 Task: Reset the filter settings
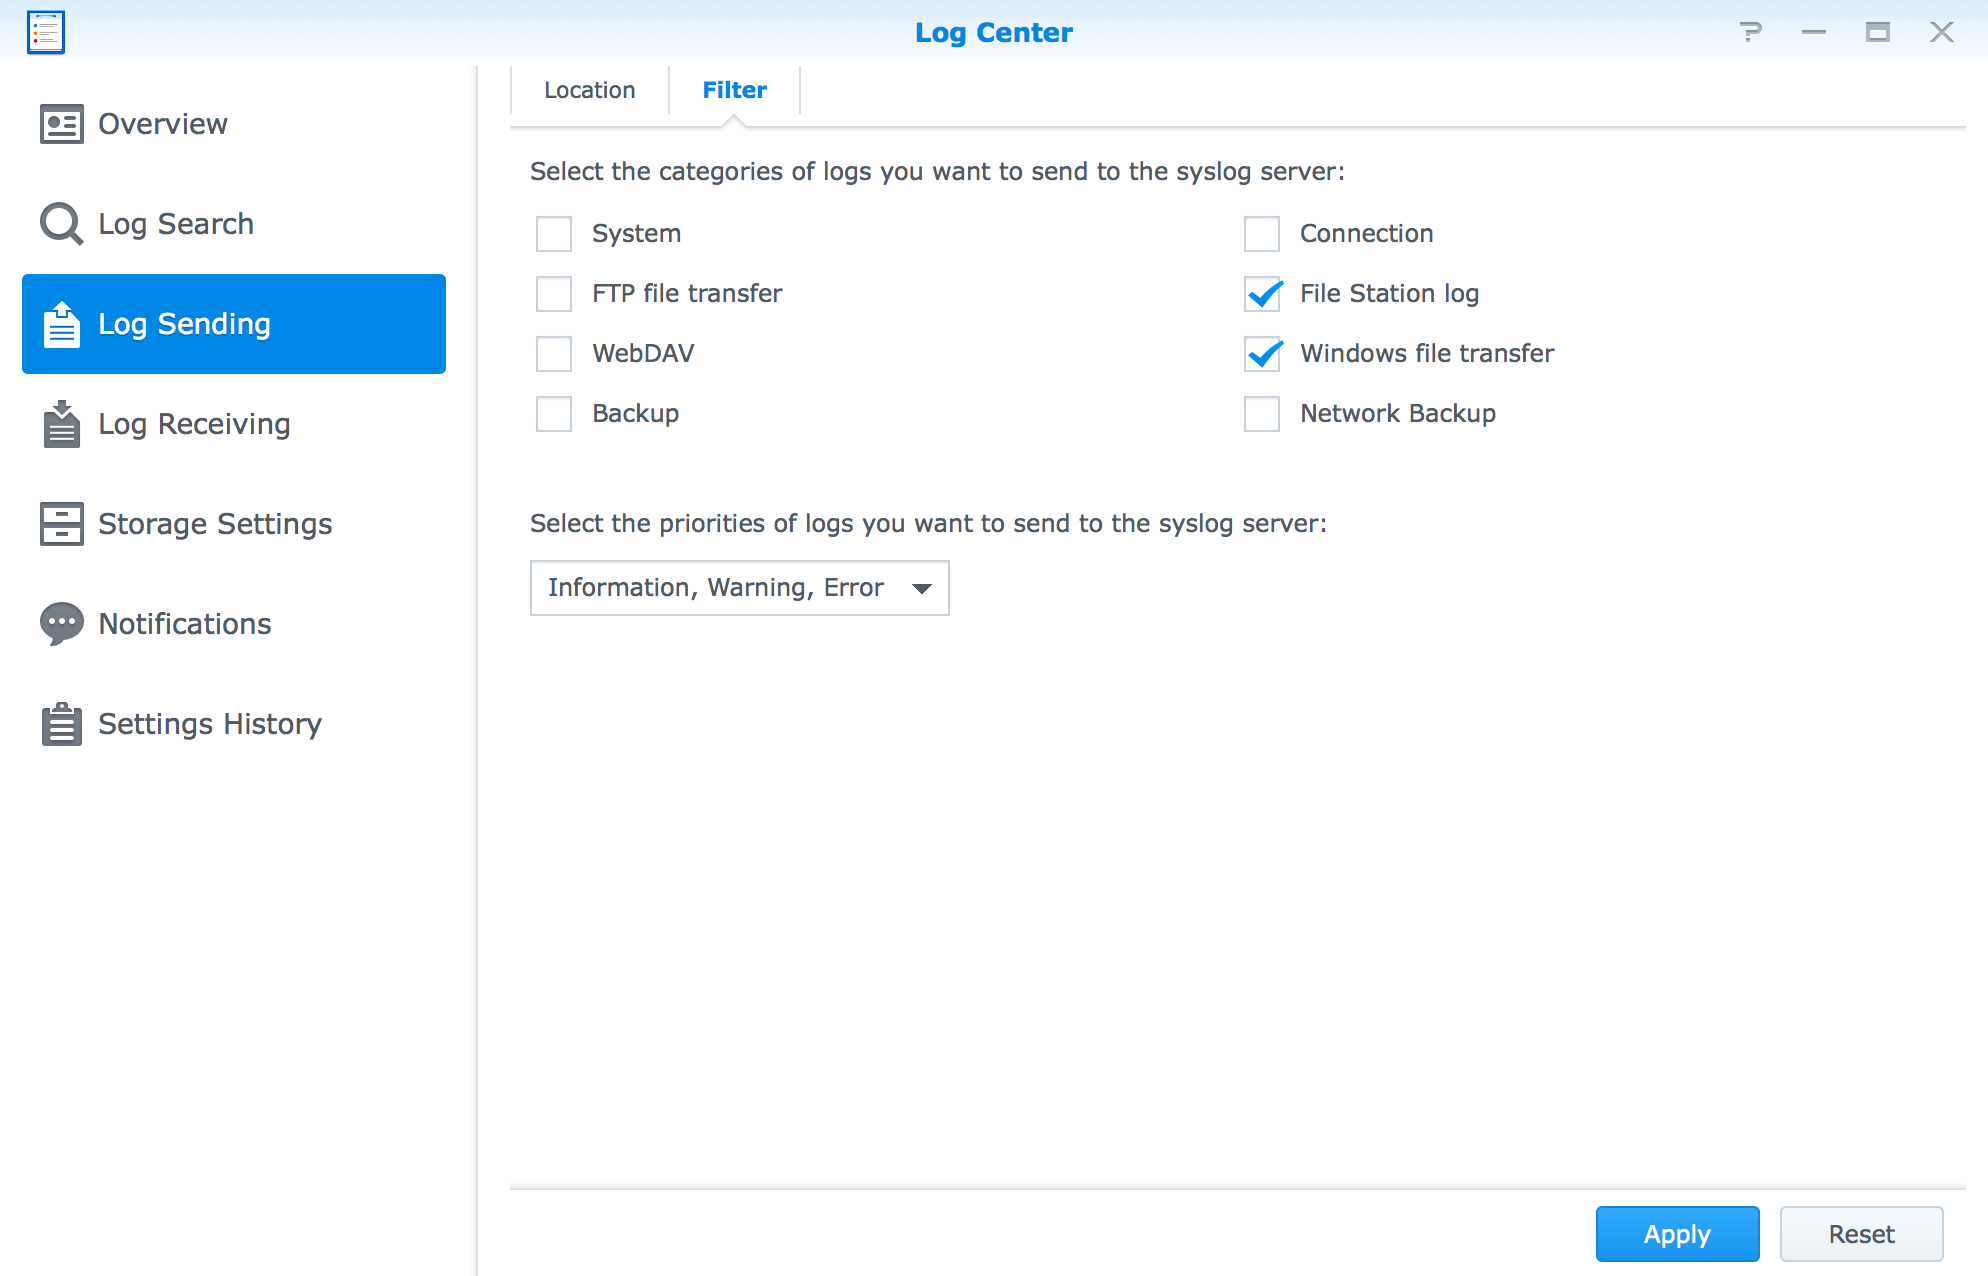tap(1860, 1233)
